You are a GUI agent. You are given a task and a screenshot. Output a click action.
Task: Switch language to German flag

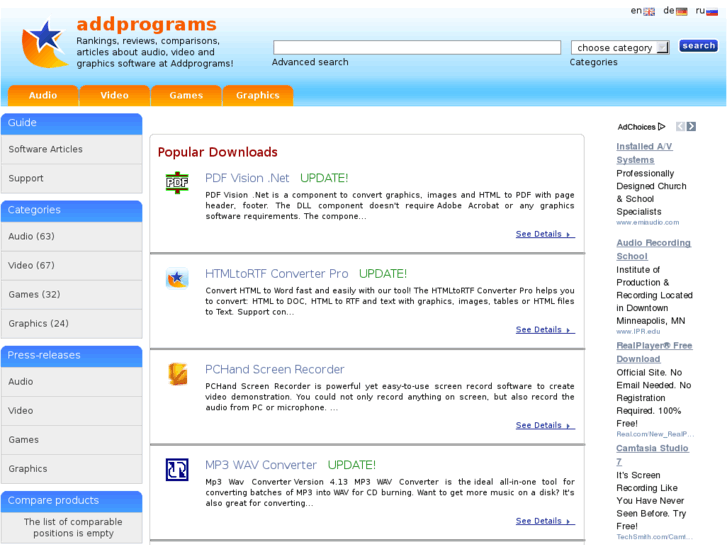pyautogui.click(x=682, y=12)
